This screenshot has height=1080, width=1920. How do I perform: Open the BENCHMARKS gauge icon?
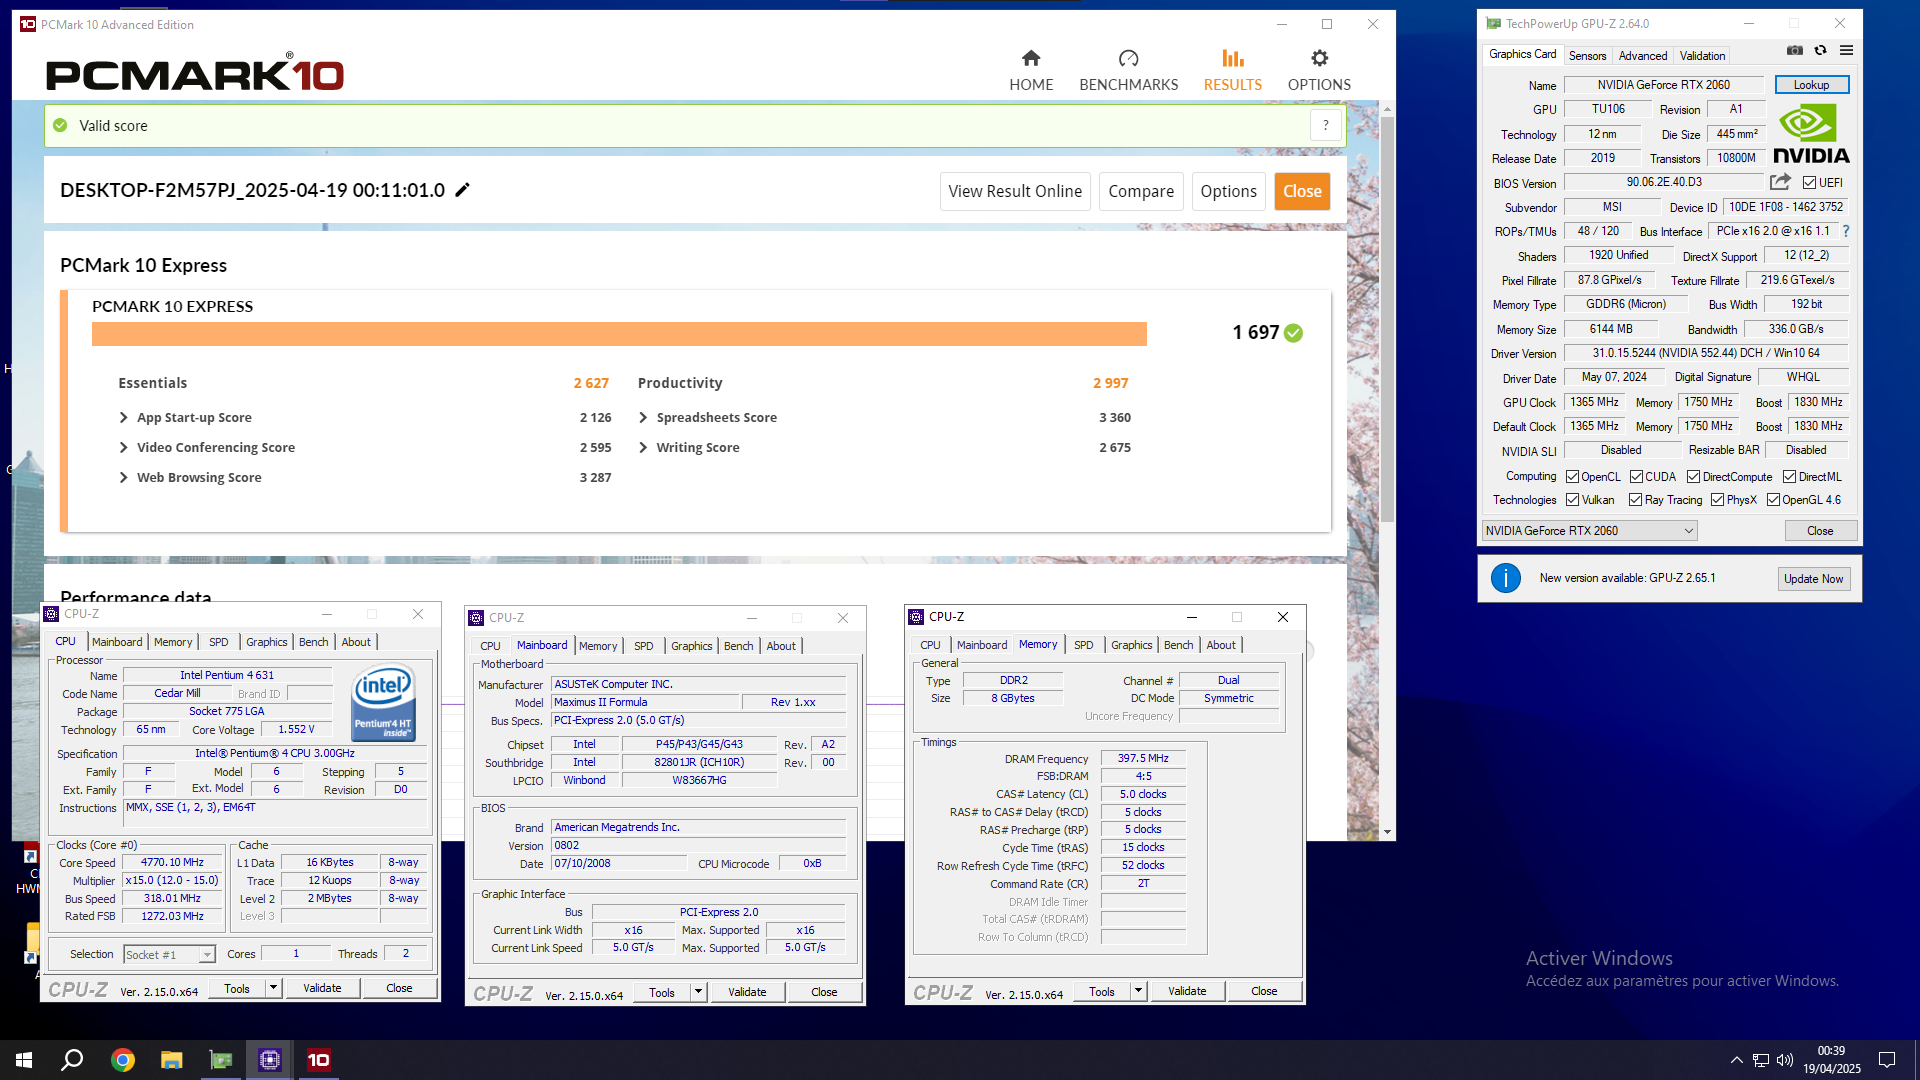point(1128,58)
